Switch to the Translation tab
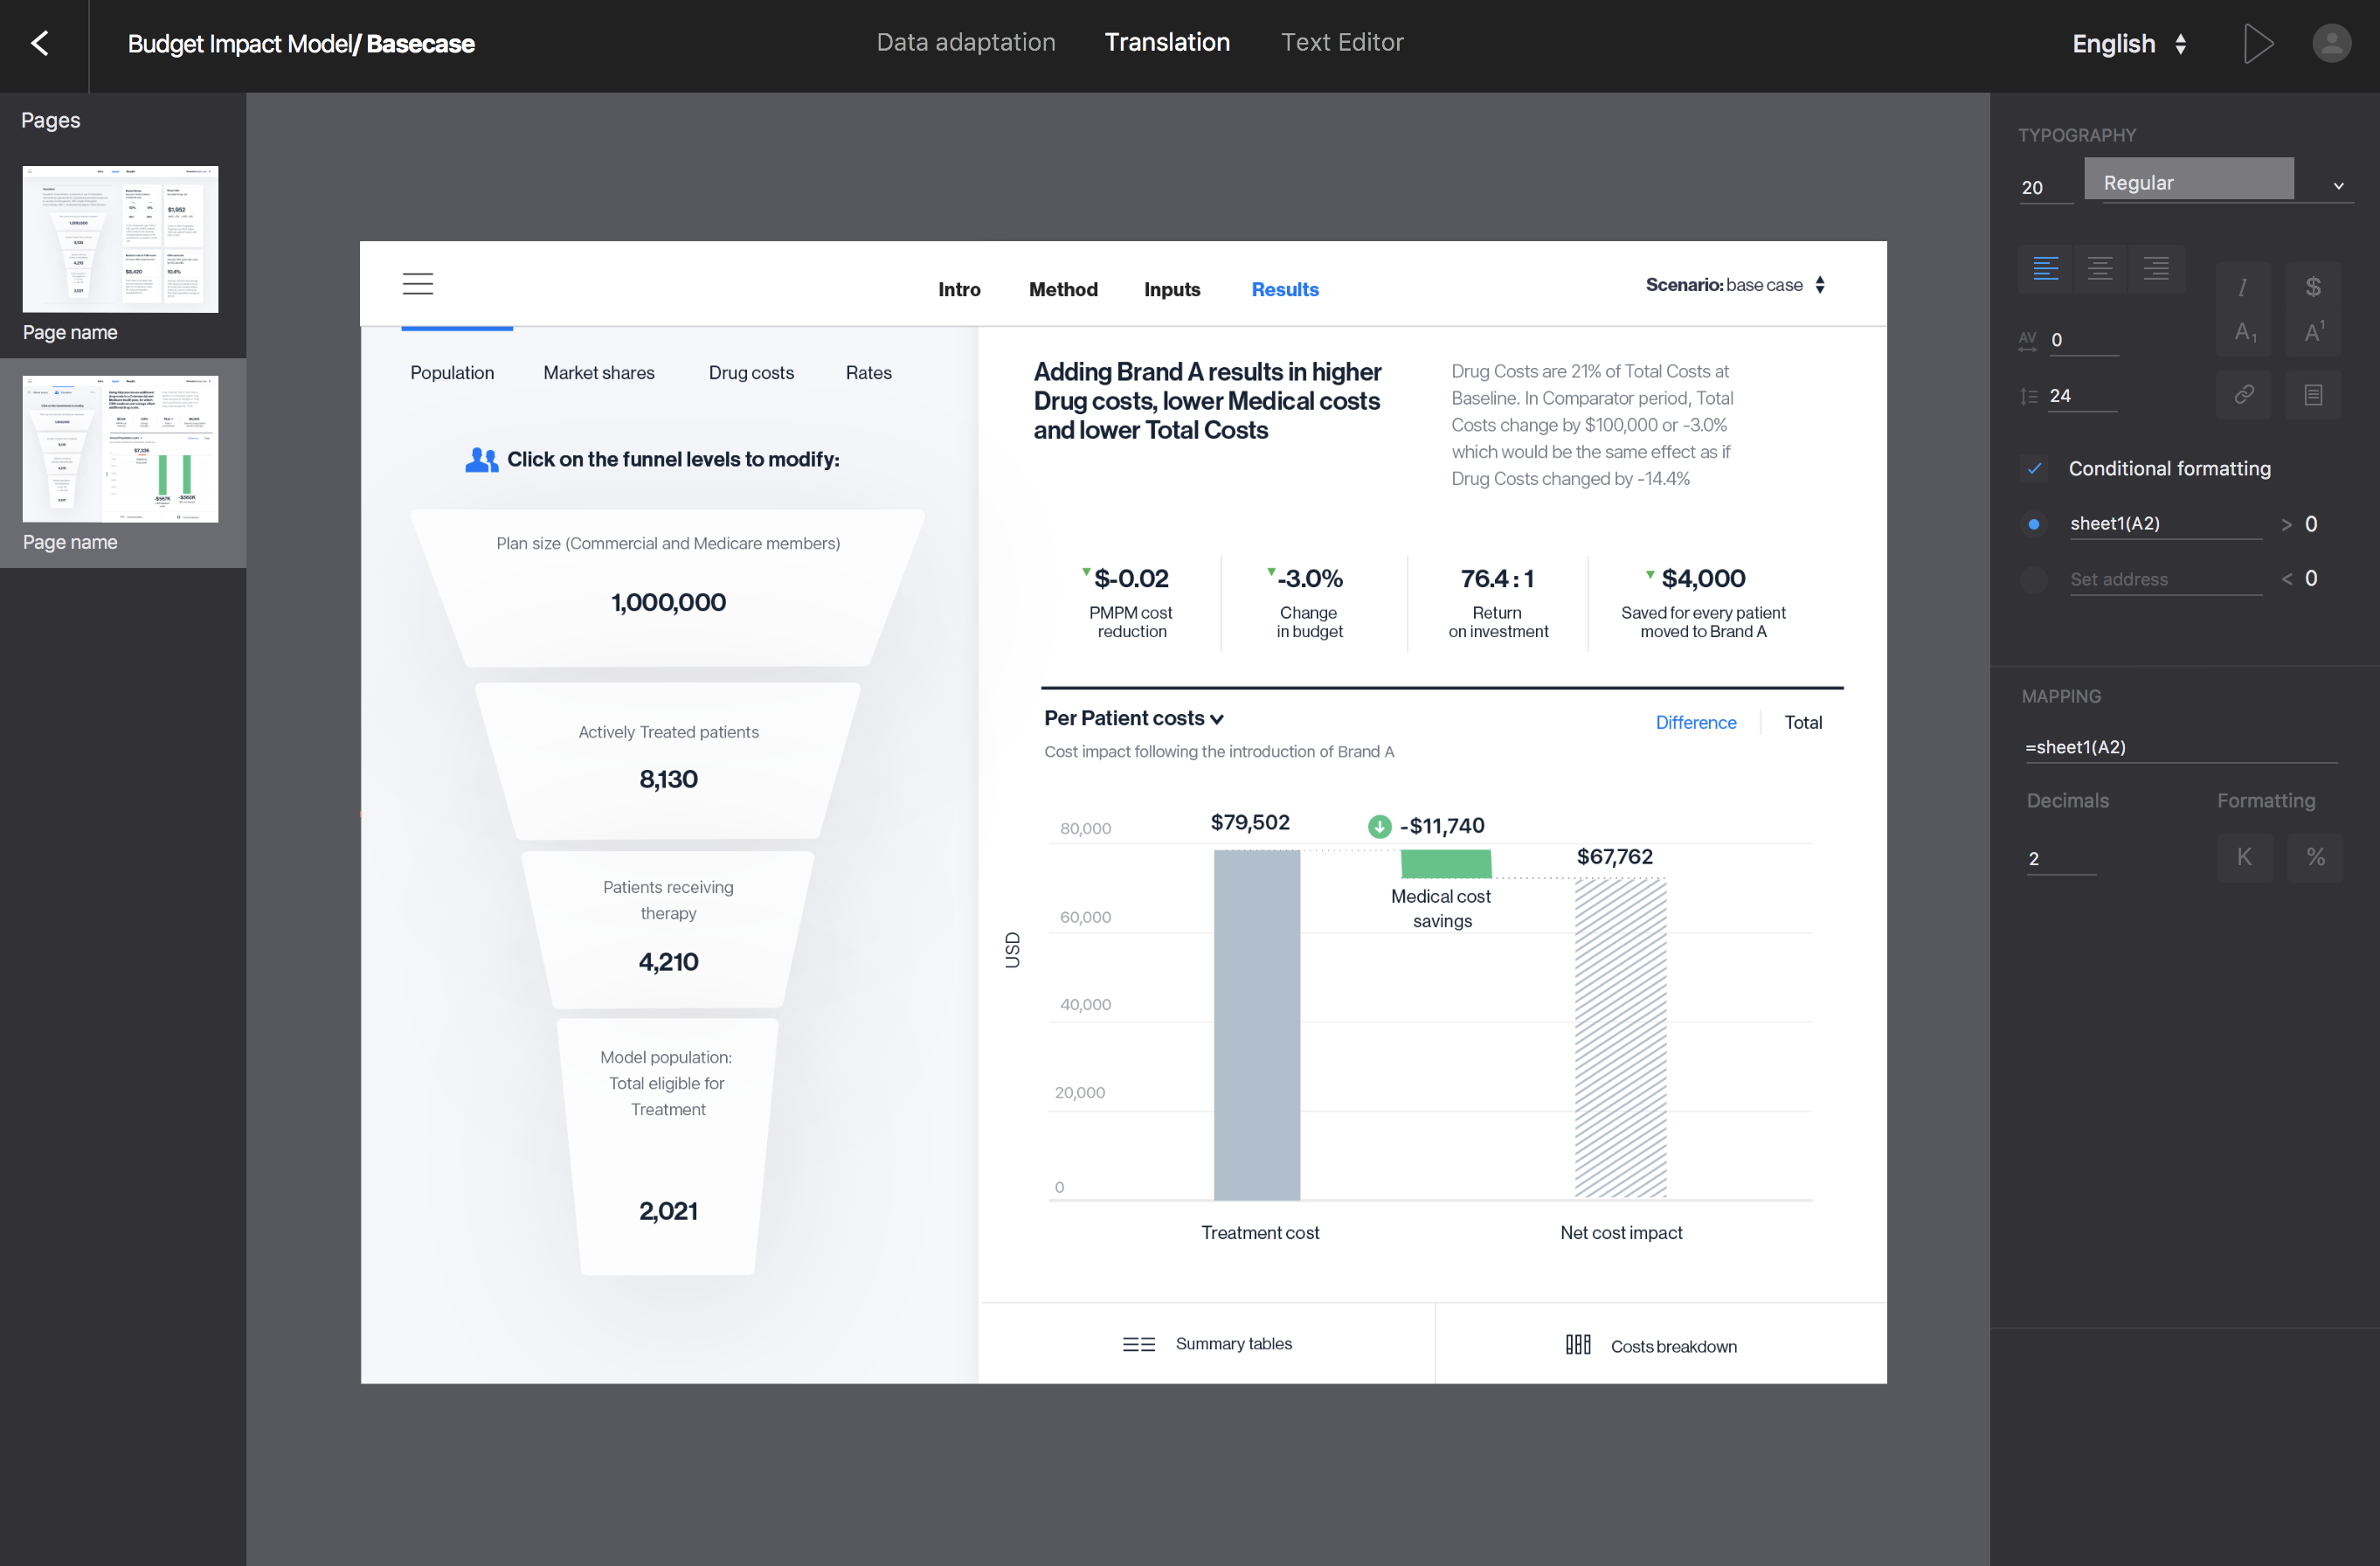2380x1566 pixels. coord(1166,42)
